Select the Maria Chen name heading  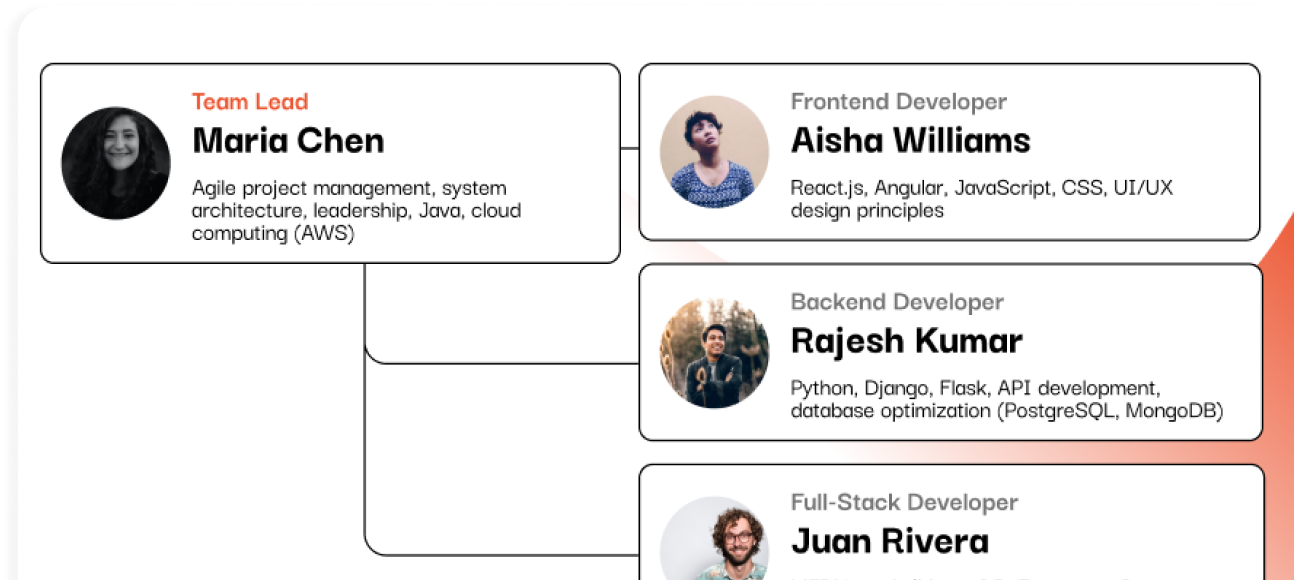coord(288,140)
